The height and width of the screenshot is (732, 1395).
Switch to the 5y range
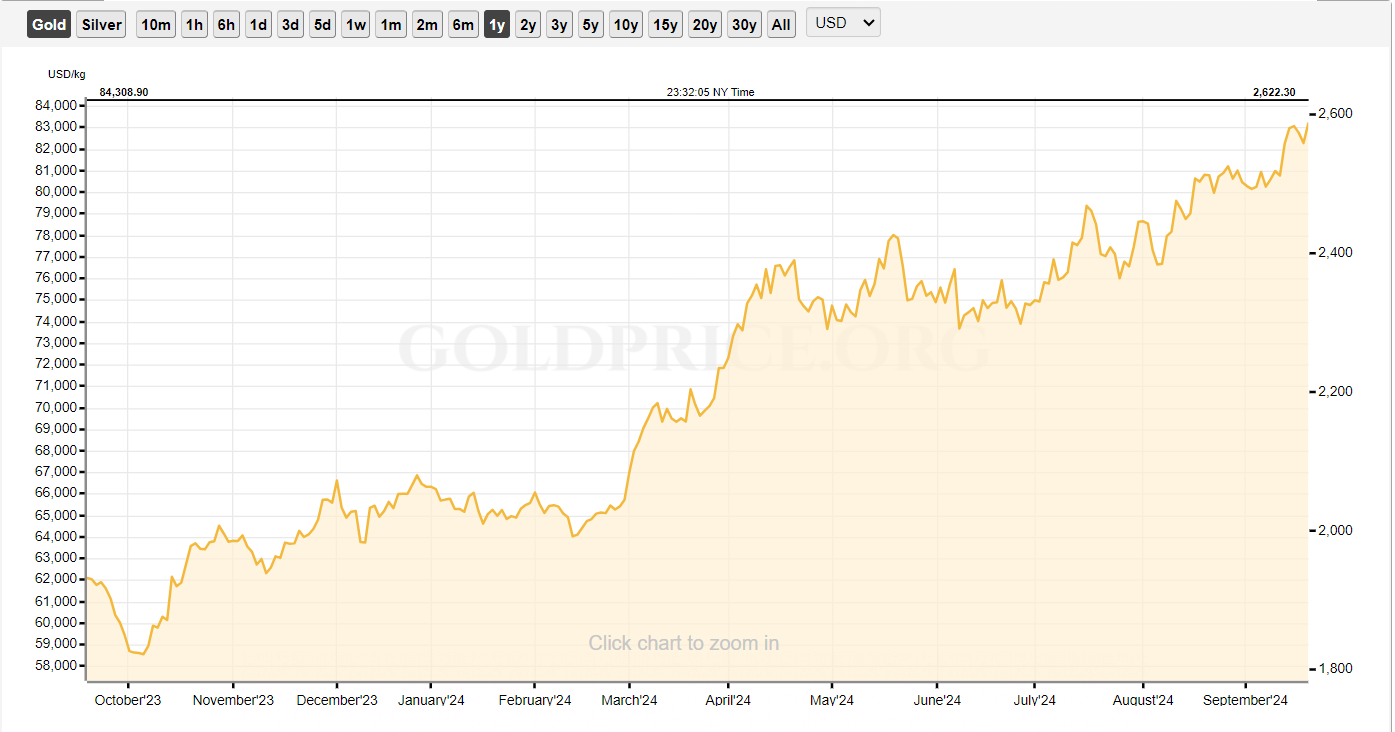tap(591, 24)
